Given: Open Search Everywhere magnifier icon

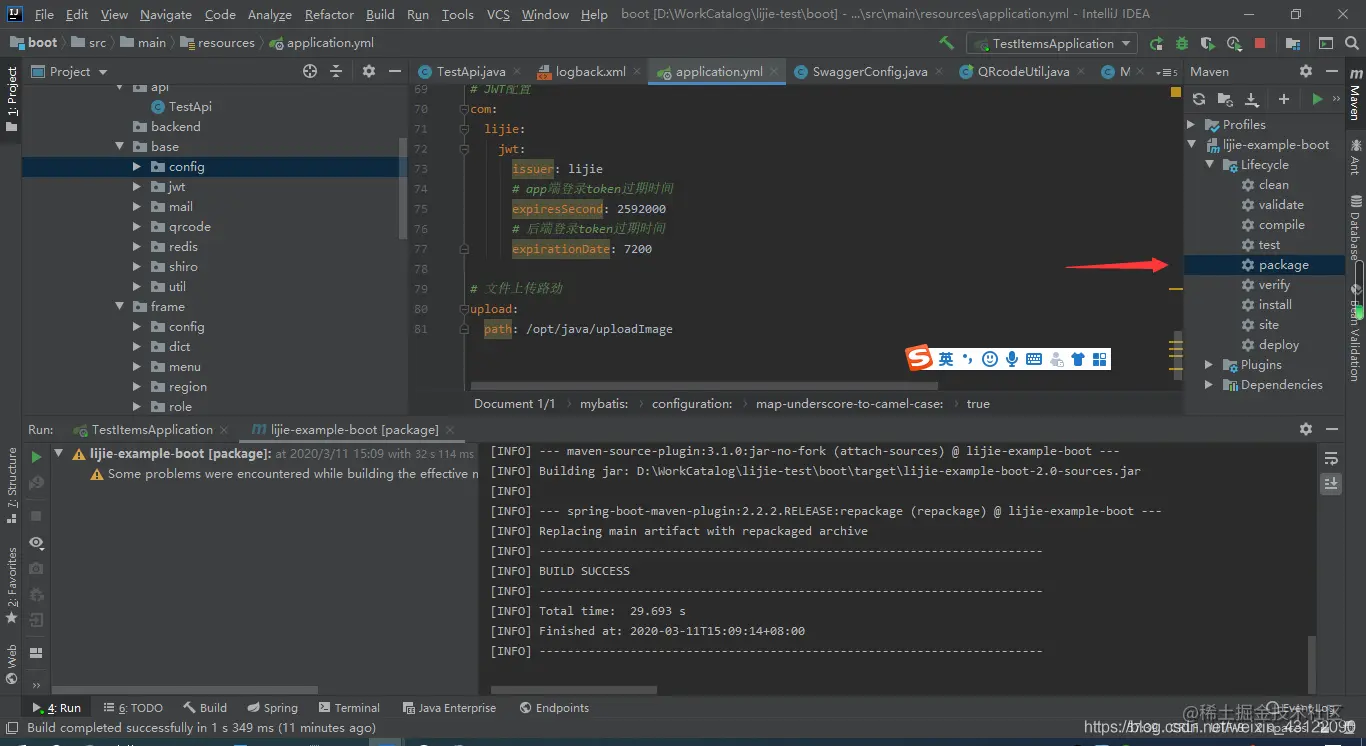Looking at the screenshot, I should (x=1351, y=43).
